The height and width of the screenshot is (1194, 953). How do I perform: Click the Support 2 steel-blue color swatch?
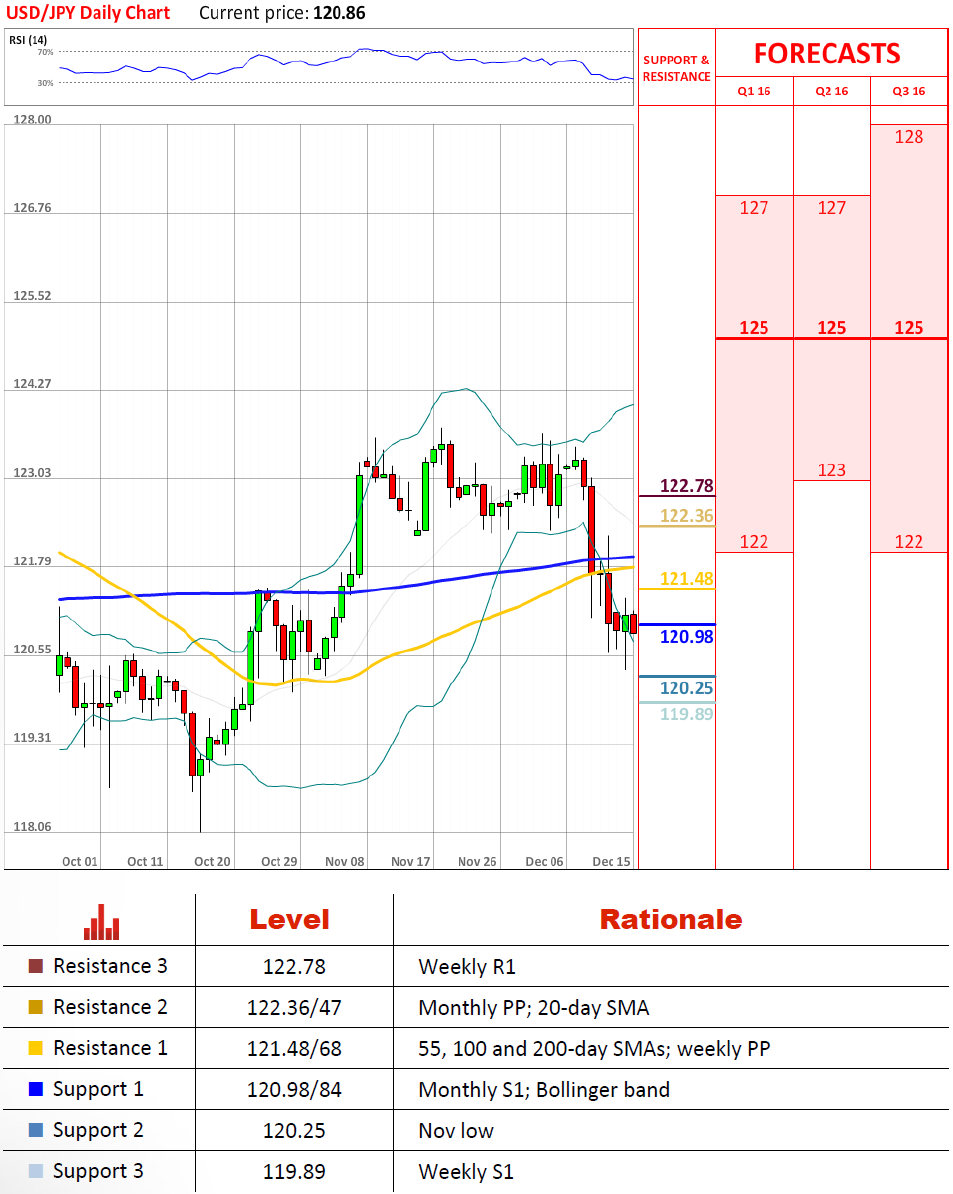pos(36,1130)
